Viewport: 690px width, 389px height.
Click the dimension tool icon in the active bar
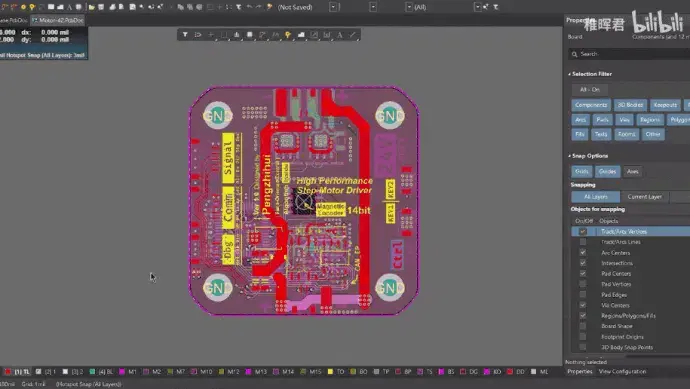(327, 34)
